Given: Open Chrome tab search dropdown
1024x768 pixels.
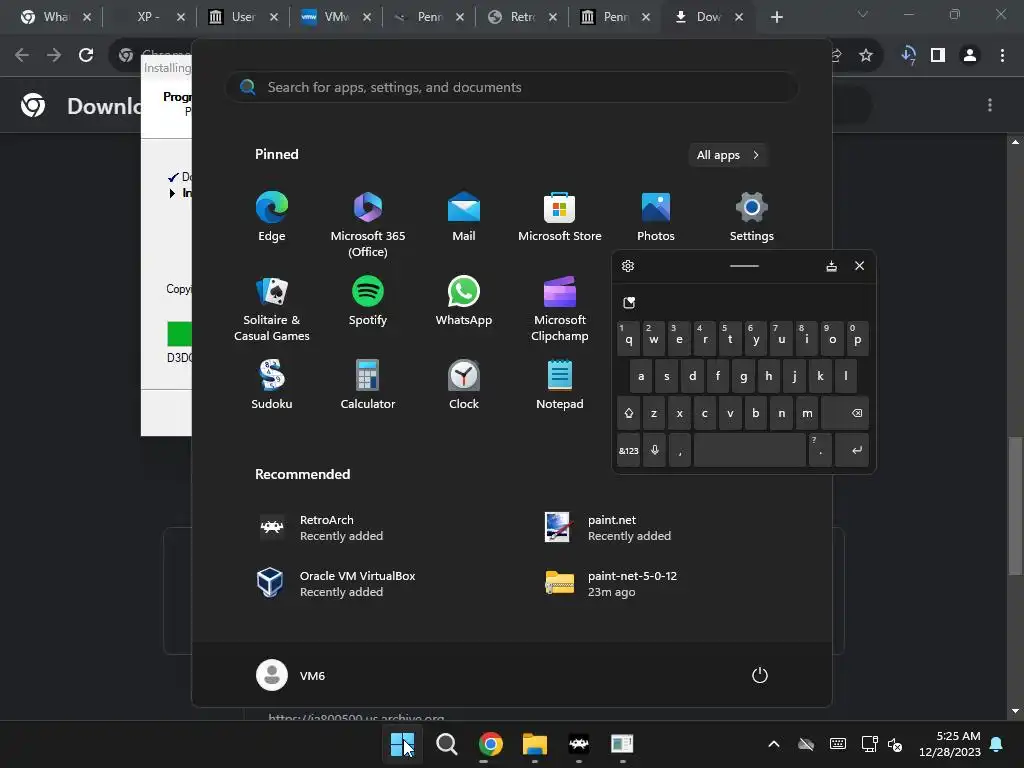Looking at the screenshot, I should point(863,14).
